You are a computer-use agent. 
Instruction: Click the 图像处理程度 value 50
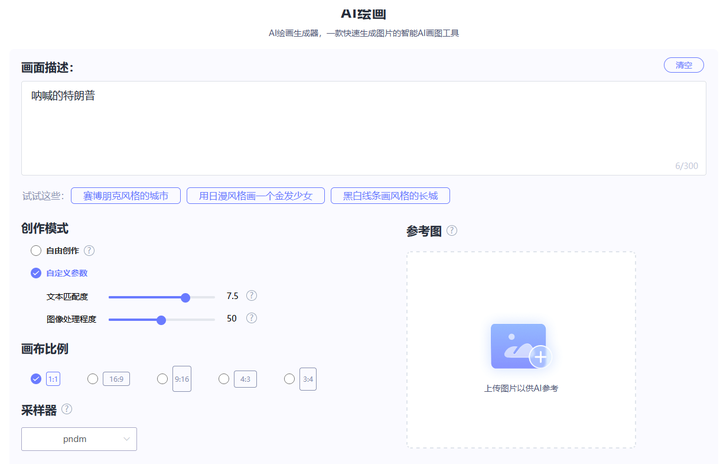[231, 318]
